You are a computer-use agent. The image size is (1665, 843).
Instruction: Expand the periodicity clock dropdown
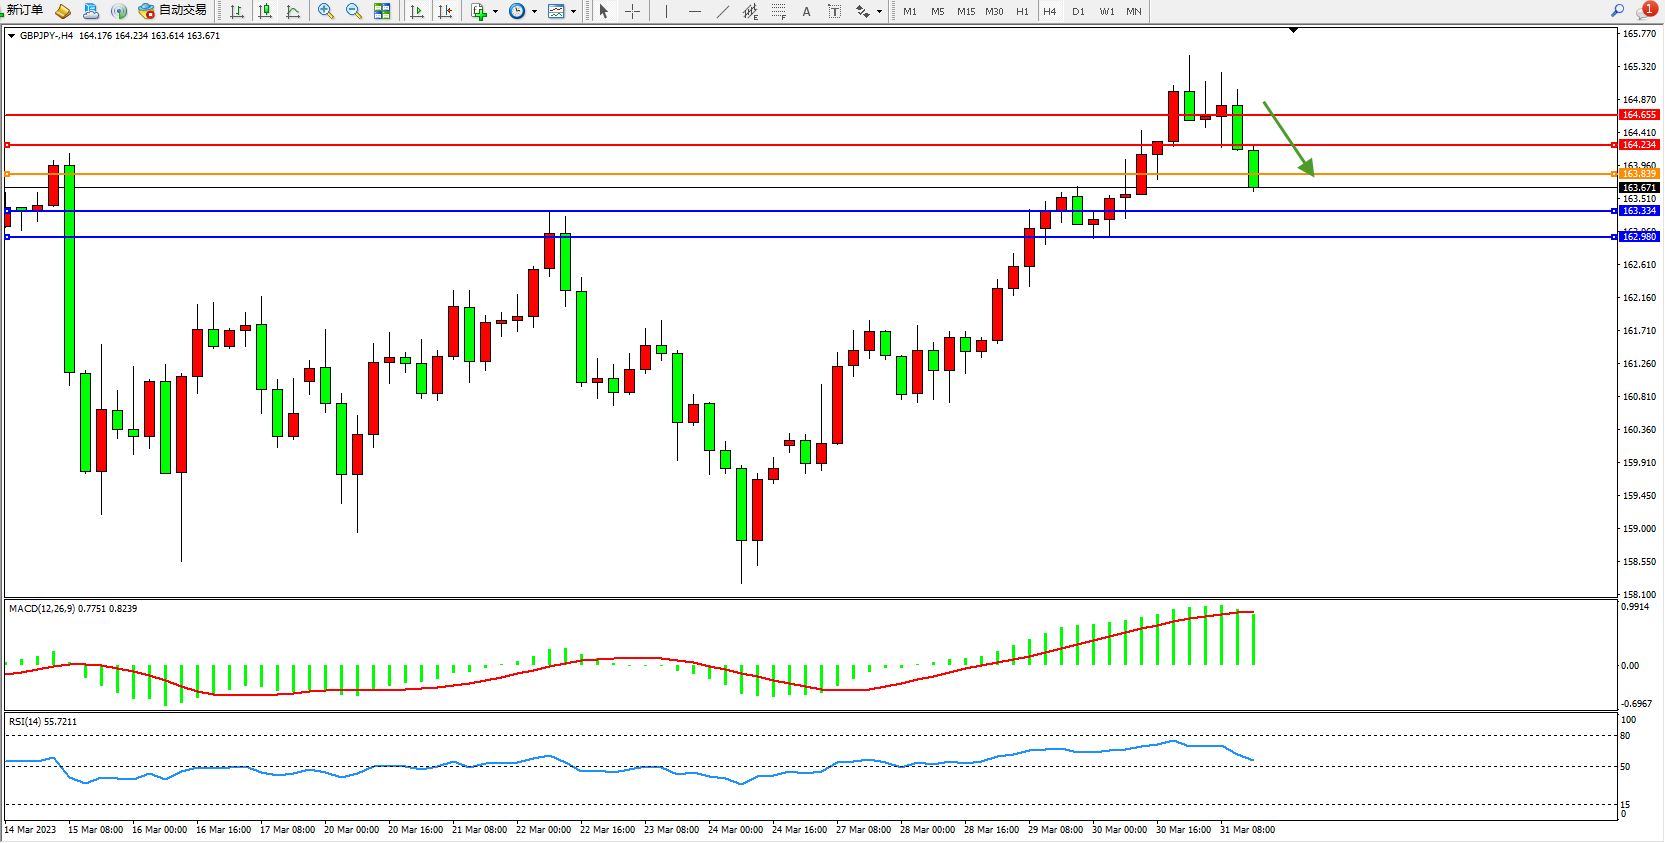(534, 12)
